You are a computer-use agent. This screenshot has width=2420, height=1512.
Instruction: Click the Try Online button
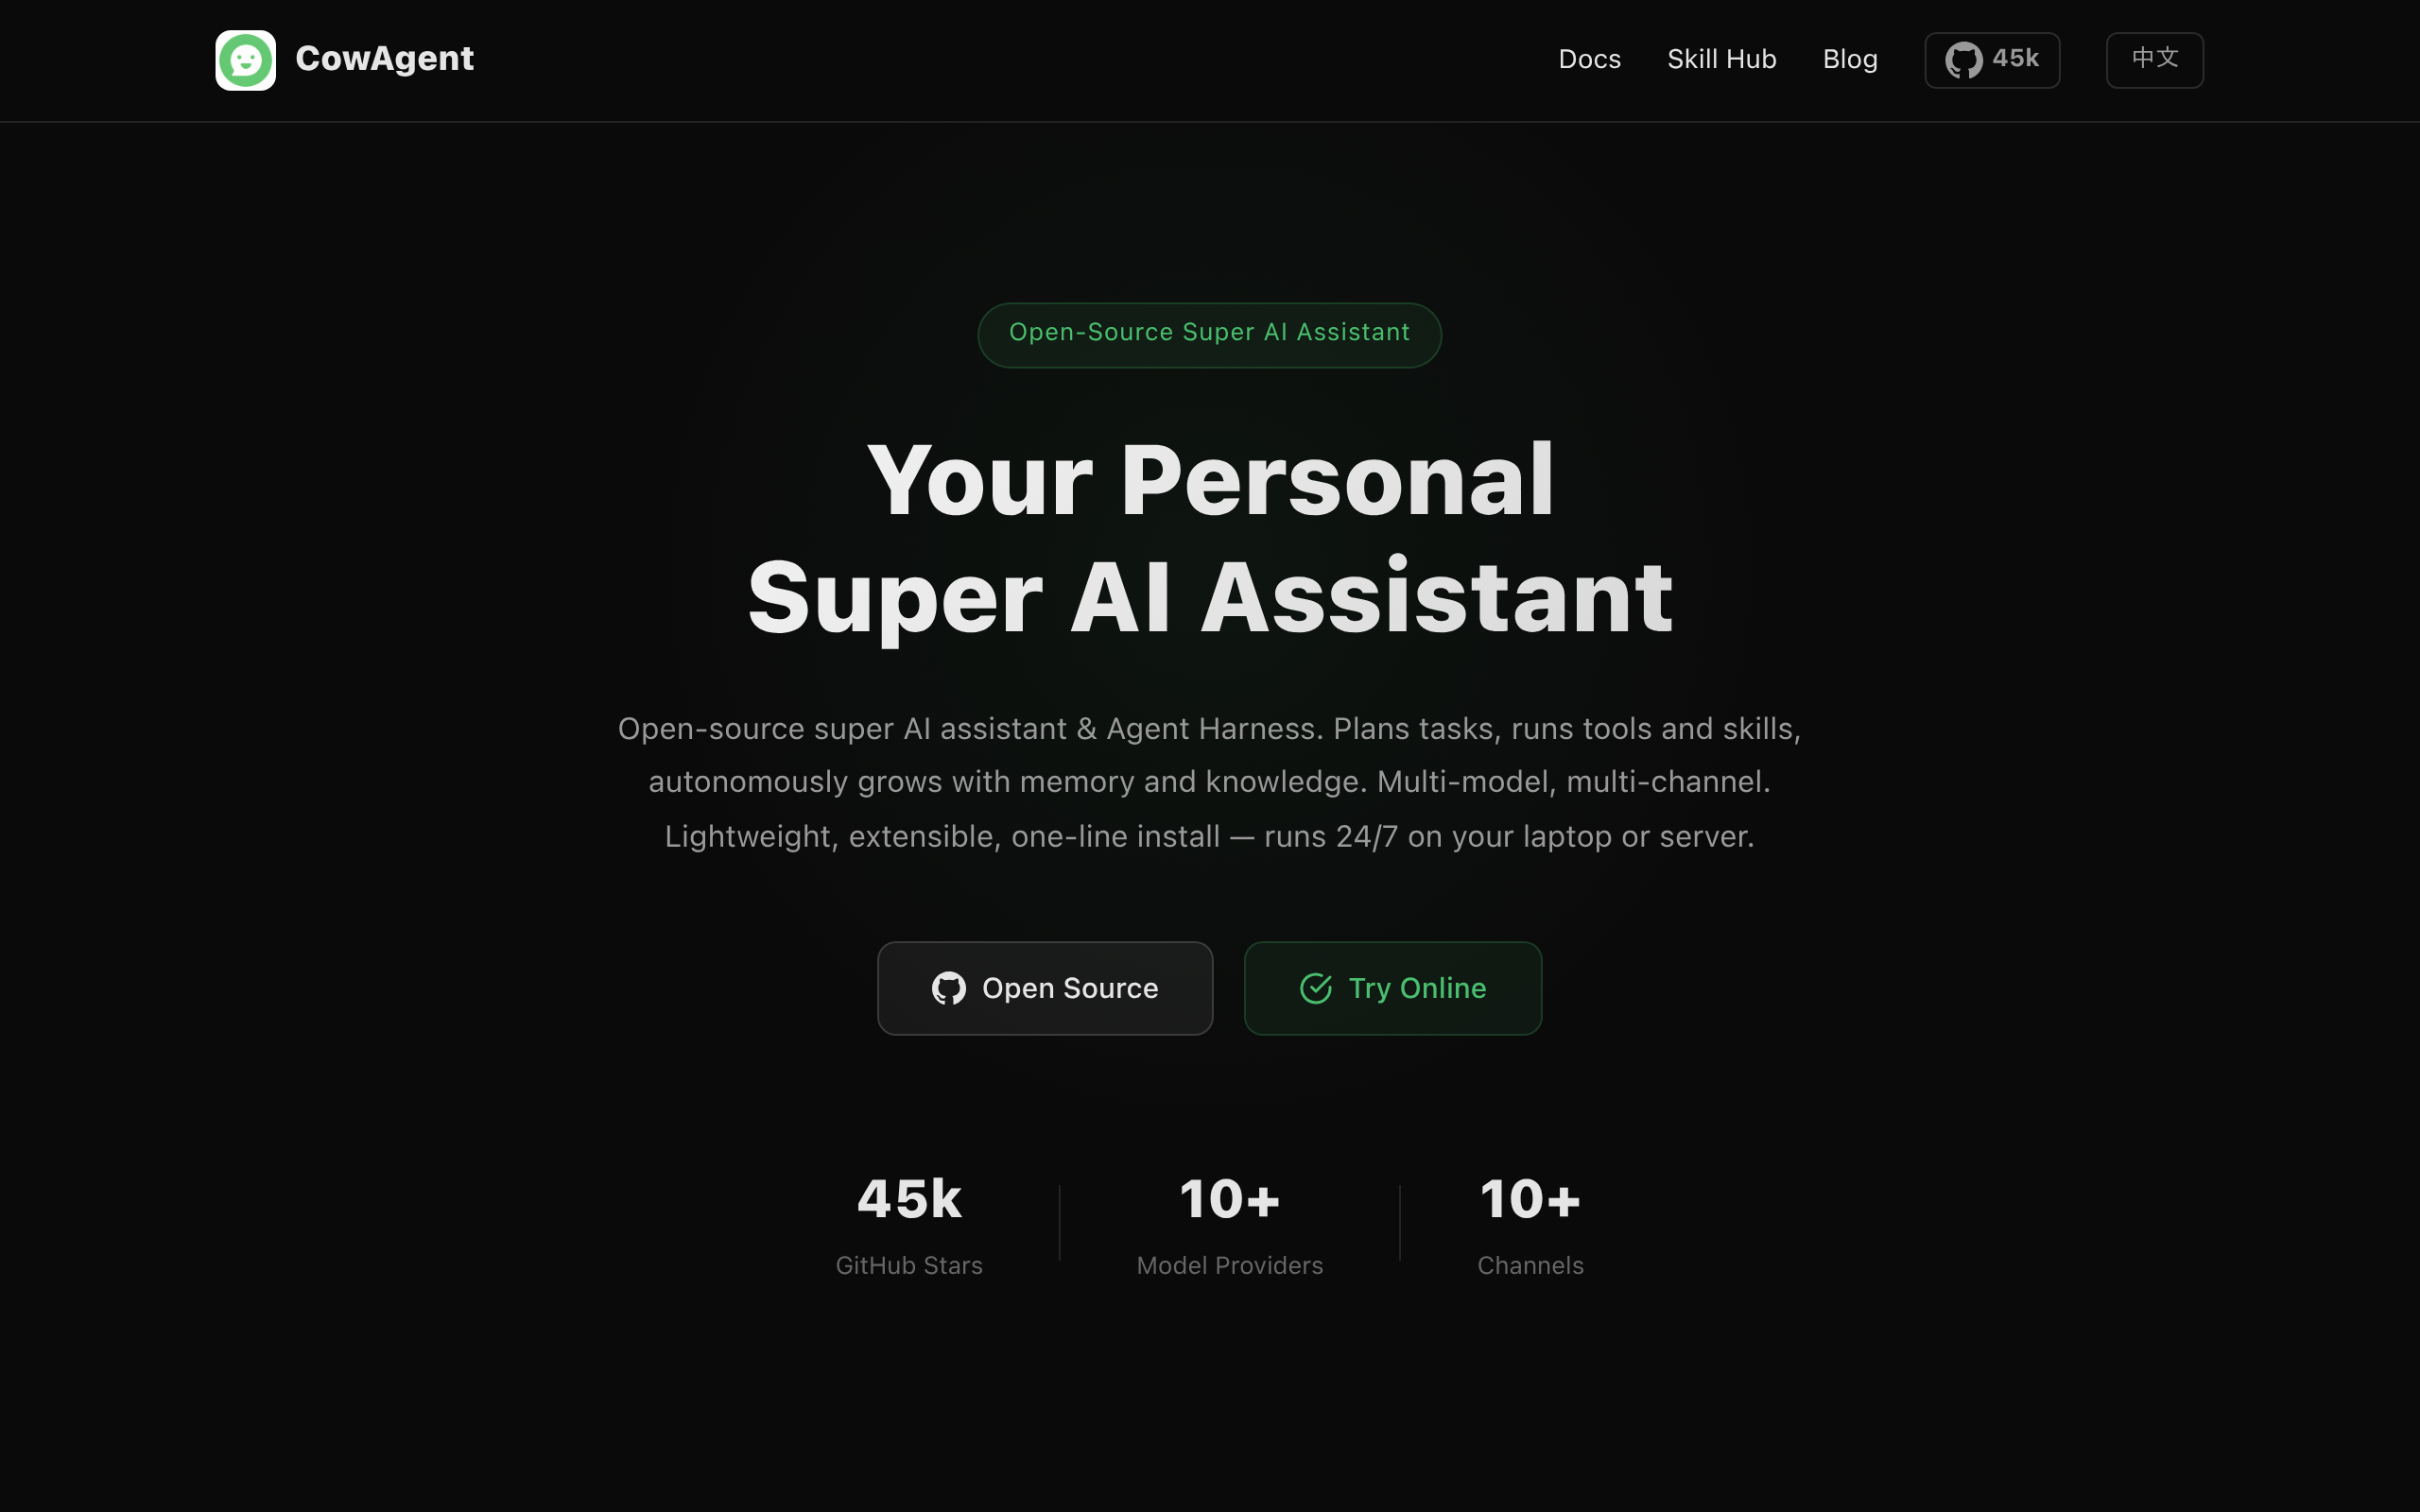tap(1392, 988)
